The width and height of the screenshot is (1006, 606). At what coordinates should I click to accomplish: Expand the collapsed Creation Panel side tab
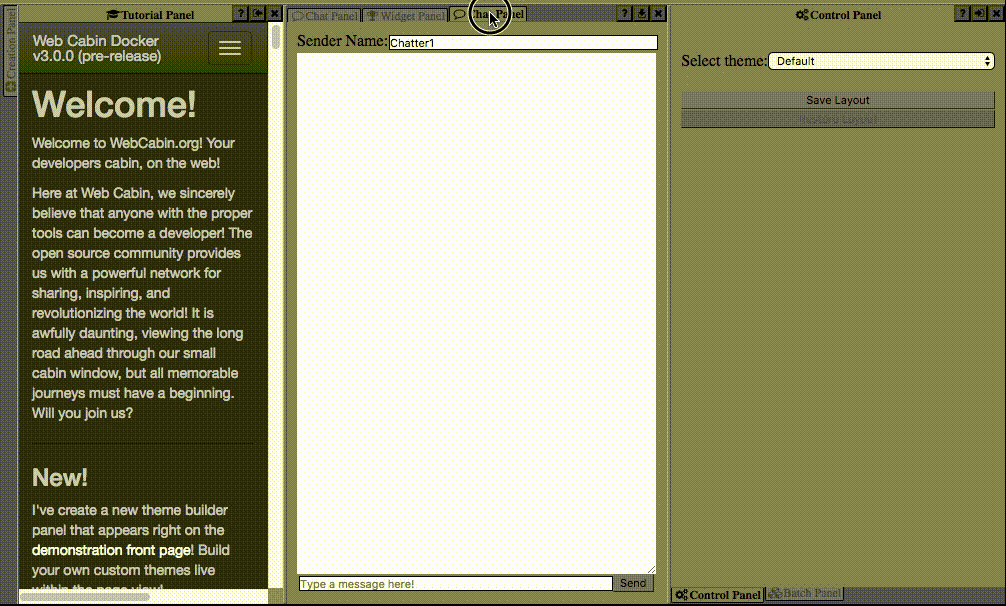10,51
